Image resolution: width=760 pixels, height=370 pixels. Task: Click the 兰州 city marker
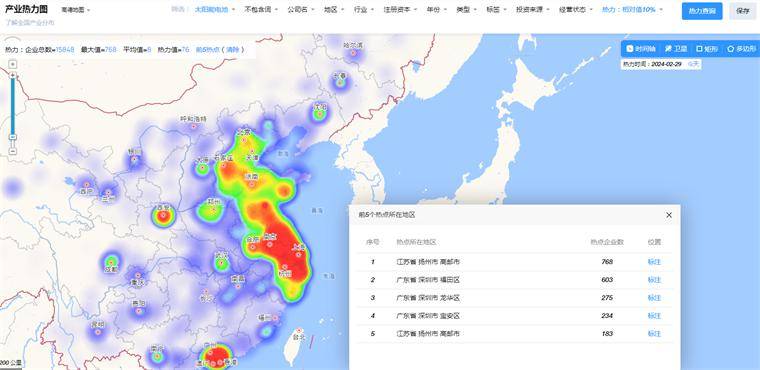[109, 193]
